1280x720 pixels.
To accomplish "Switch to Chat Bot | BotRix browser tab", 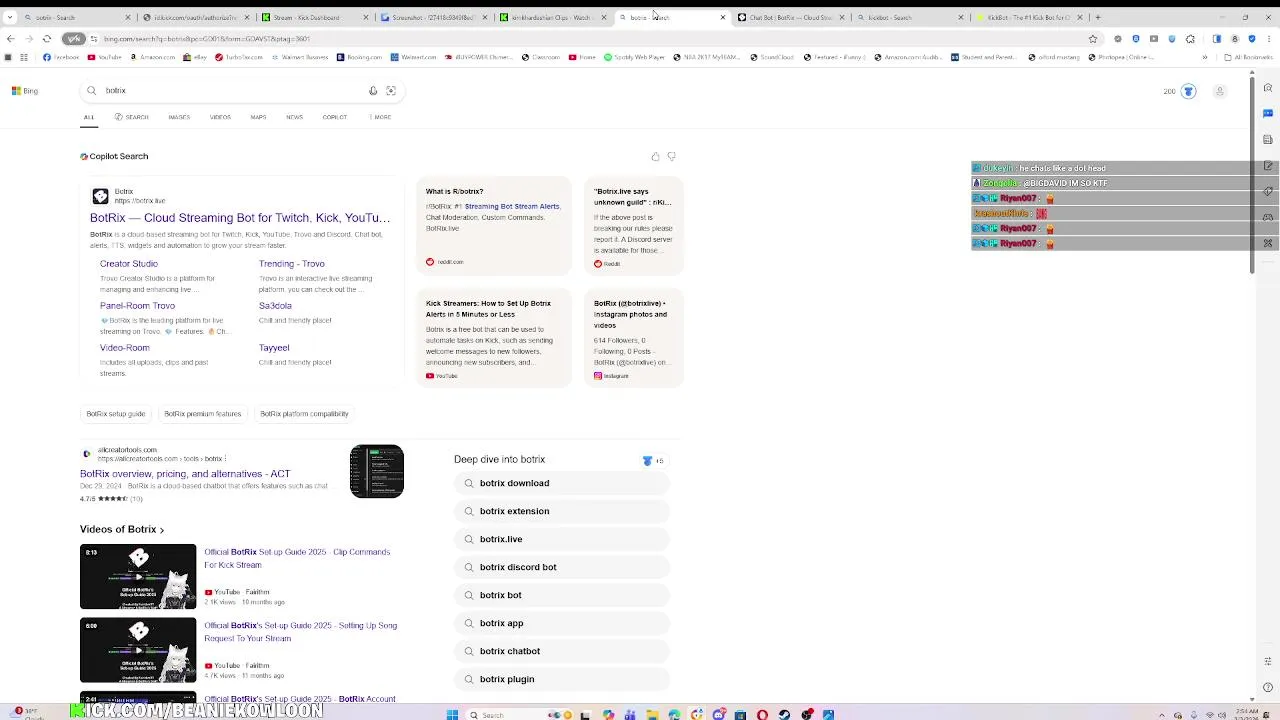I will pos(791,17).
